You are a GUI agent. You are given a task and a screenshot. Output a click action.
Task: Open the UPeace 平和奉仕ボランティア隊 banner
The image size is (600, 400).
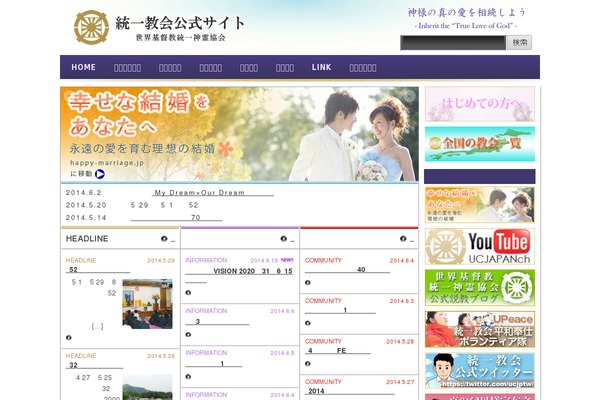click(480, 329)
